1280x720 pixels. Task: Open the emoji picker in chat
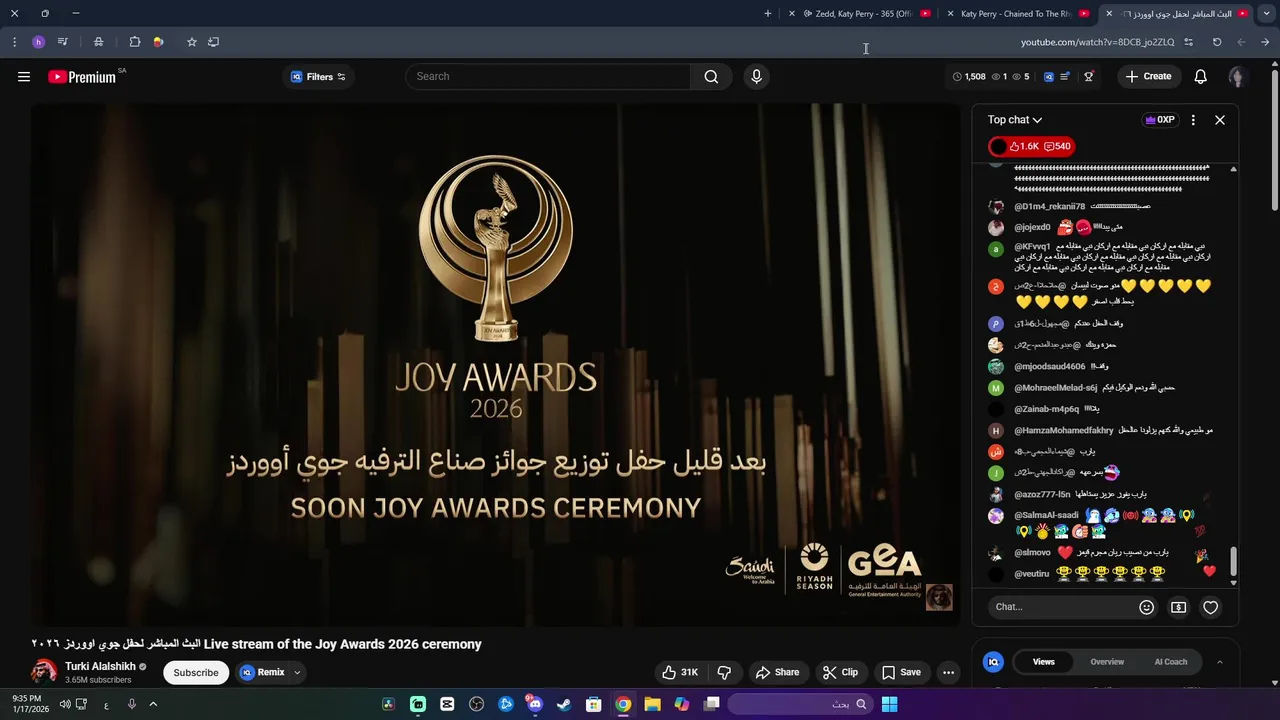1147,607
